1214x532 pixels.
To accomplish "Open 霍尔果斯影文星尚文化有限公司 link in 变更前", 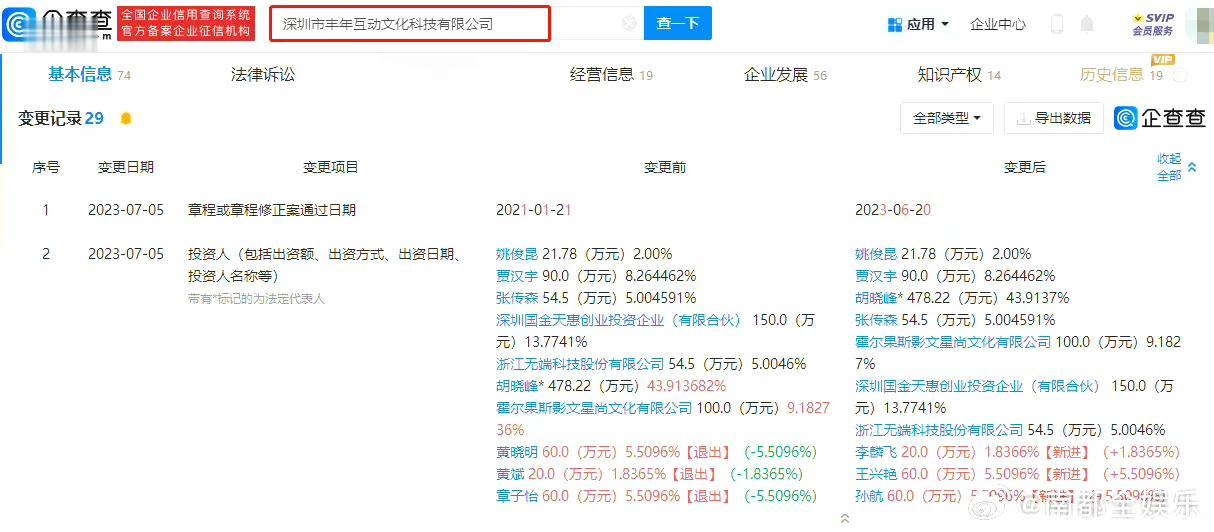I will click(x=594, y=408).
